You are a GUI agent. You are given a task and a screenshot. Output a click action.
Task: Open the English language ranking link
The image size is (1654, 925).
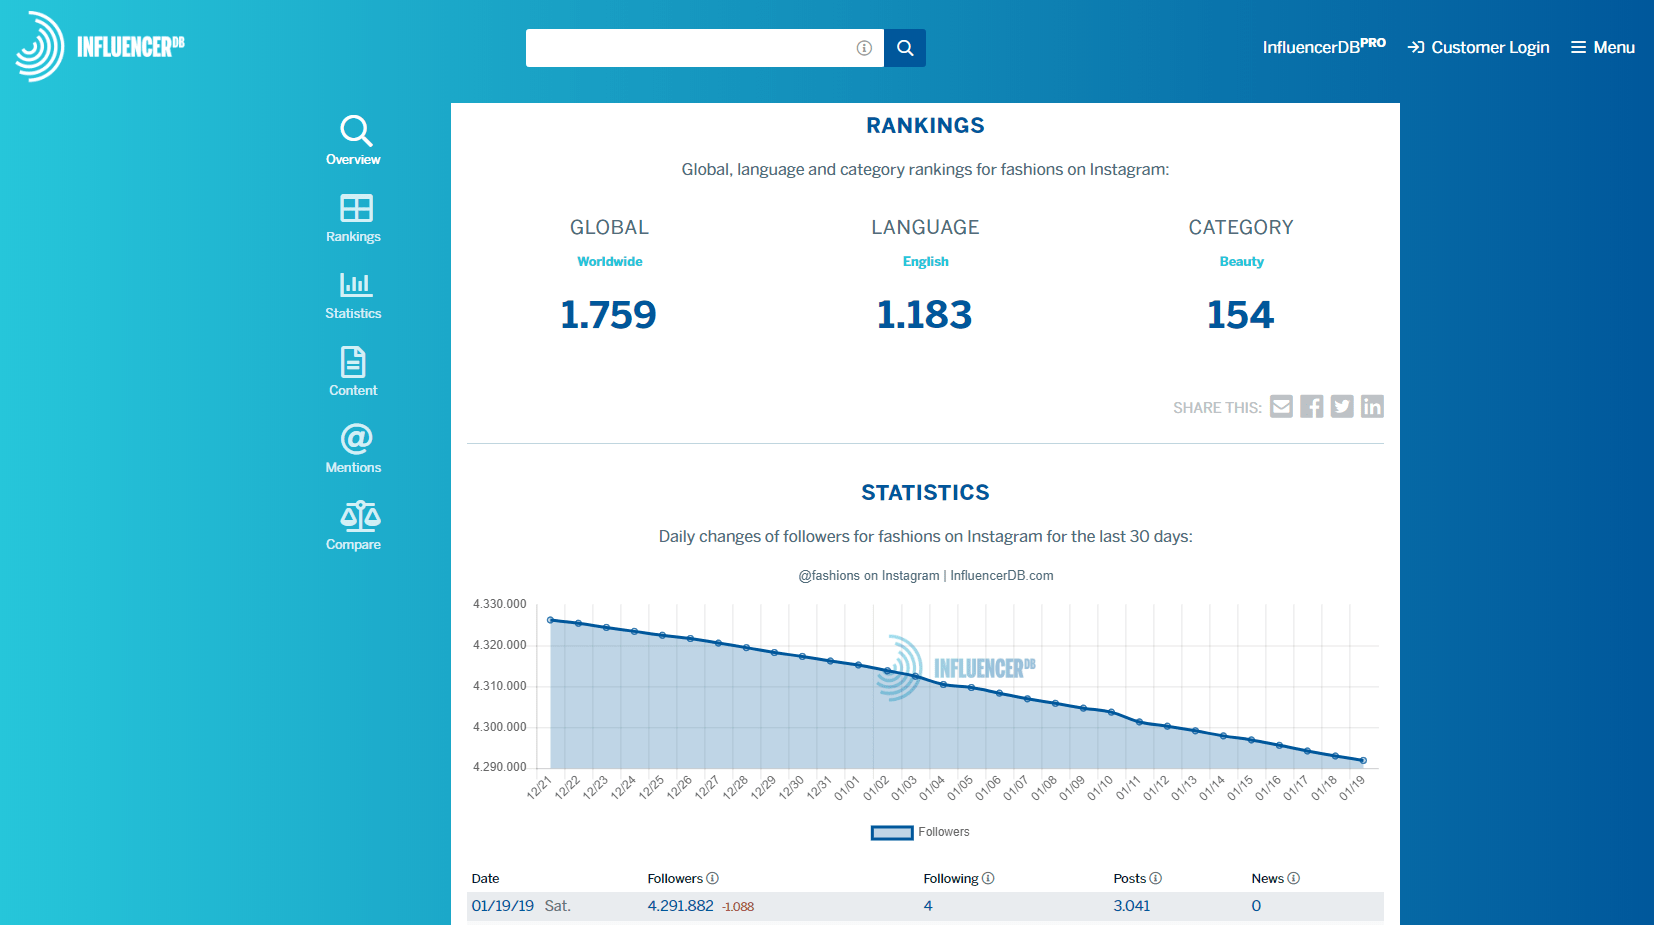tap(926, 261)
